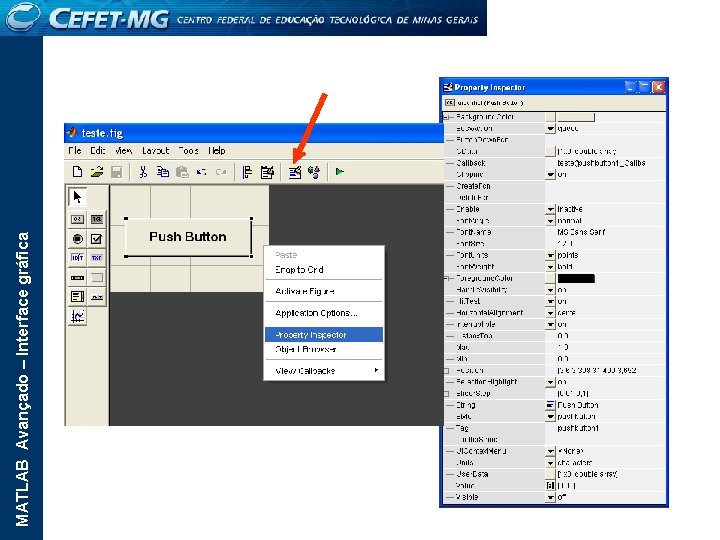Click the Copy toolbar icon
Viewport: 720px width, 540px height.
pos(163,172)
